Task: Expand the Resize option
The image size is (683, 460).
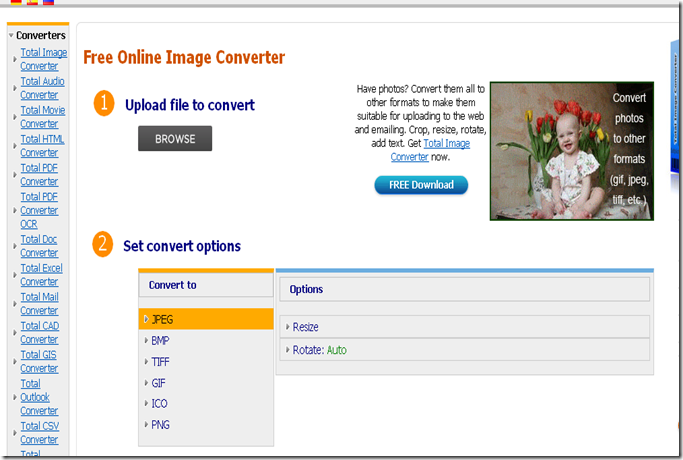Action: 464,327
